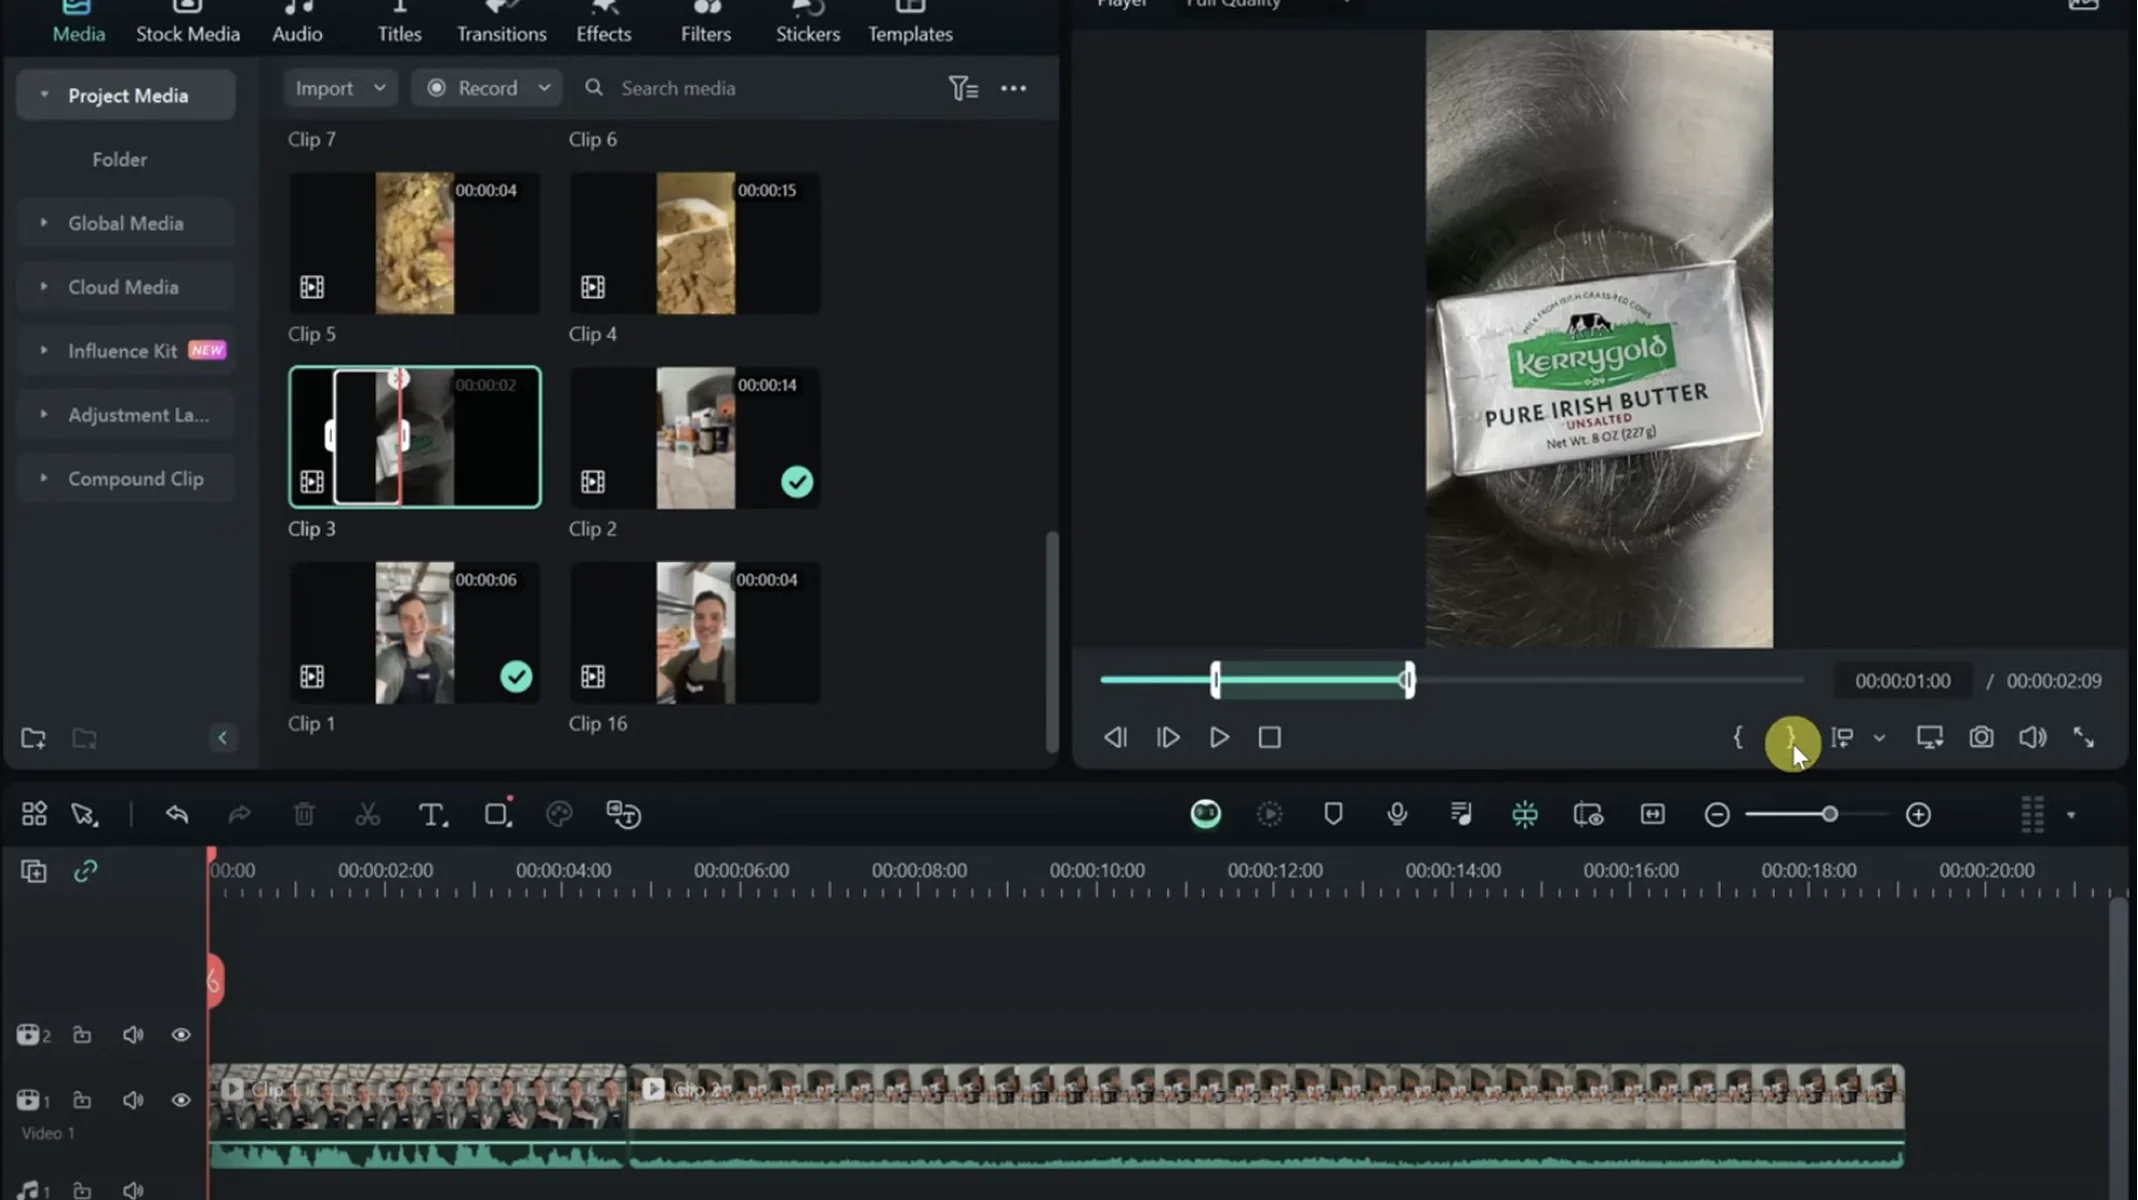Open the Record dropdown
This screenshot has width=2138, height=1200.
[488, 88]
